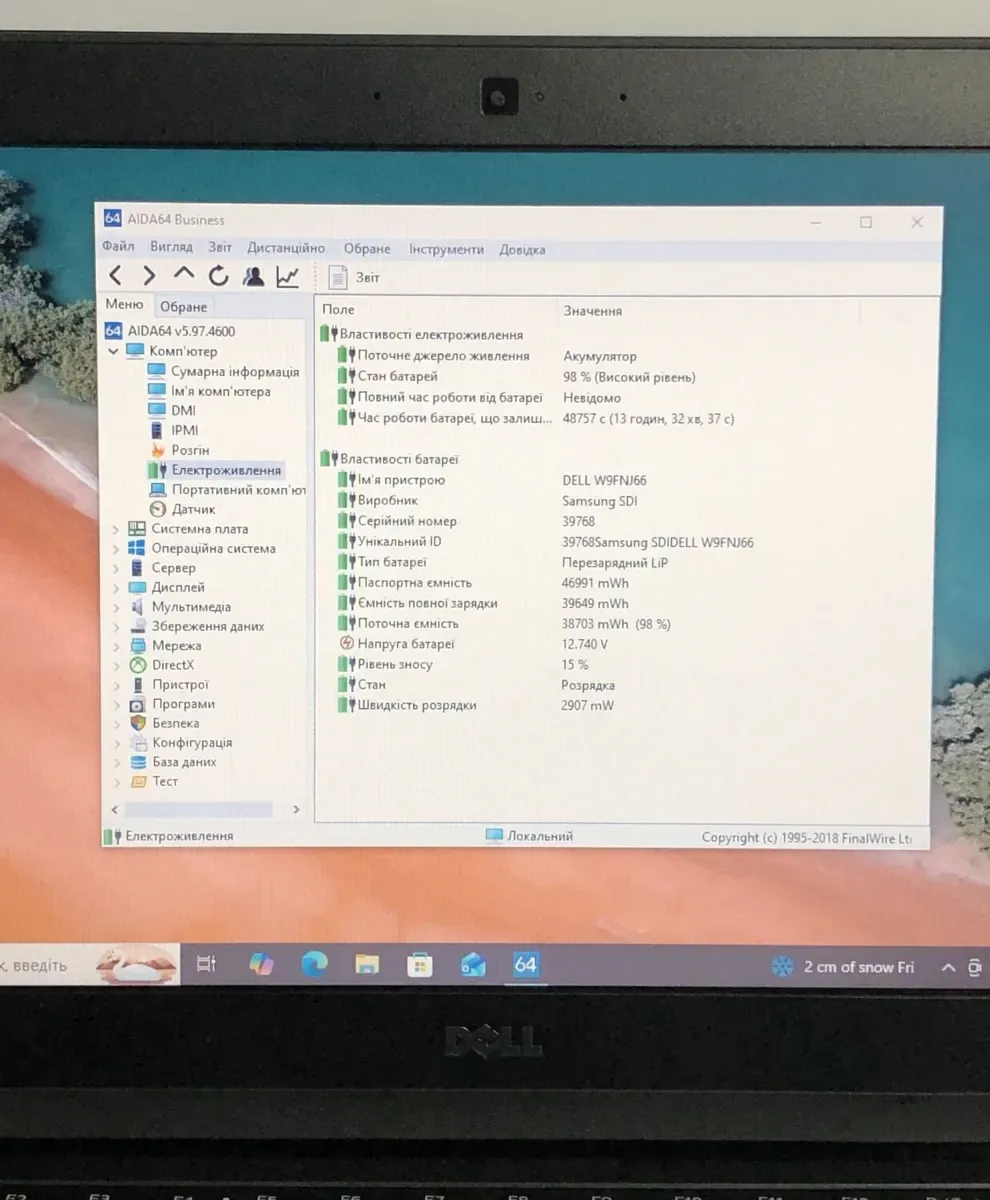
Task: Click the Значення column header
Action: point(592,311)
